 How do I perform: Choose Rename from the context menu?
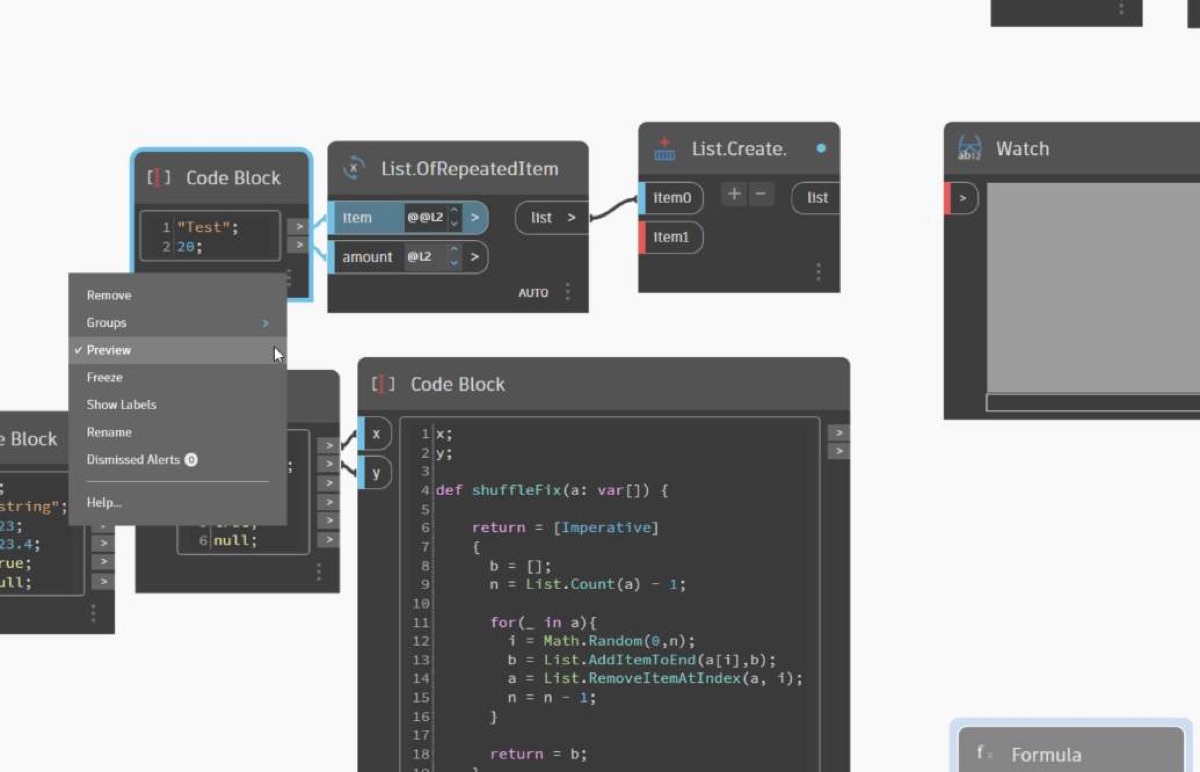point(178,432)
